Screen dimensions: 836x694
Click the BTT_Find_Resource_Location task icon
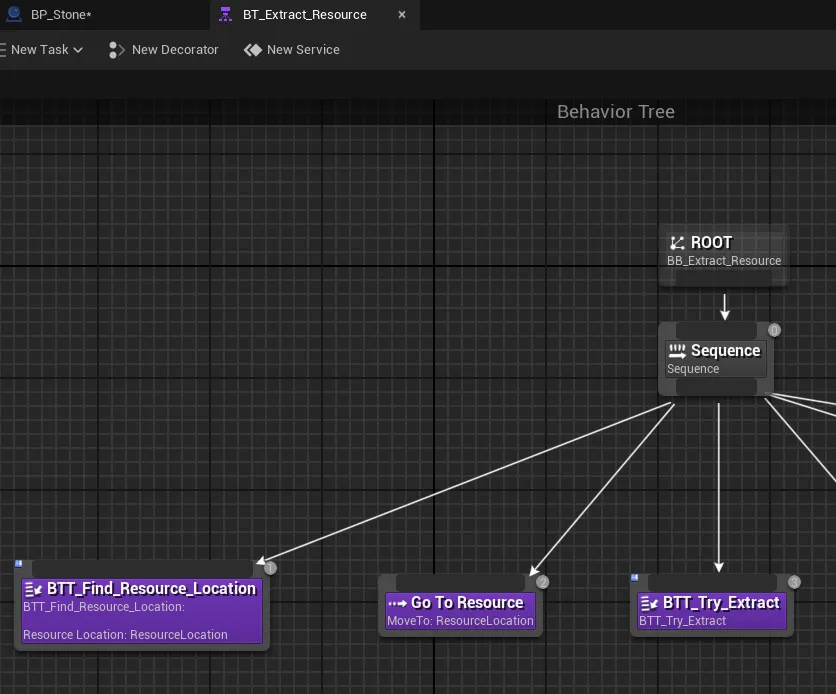tap(33, 589)
